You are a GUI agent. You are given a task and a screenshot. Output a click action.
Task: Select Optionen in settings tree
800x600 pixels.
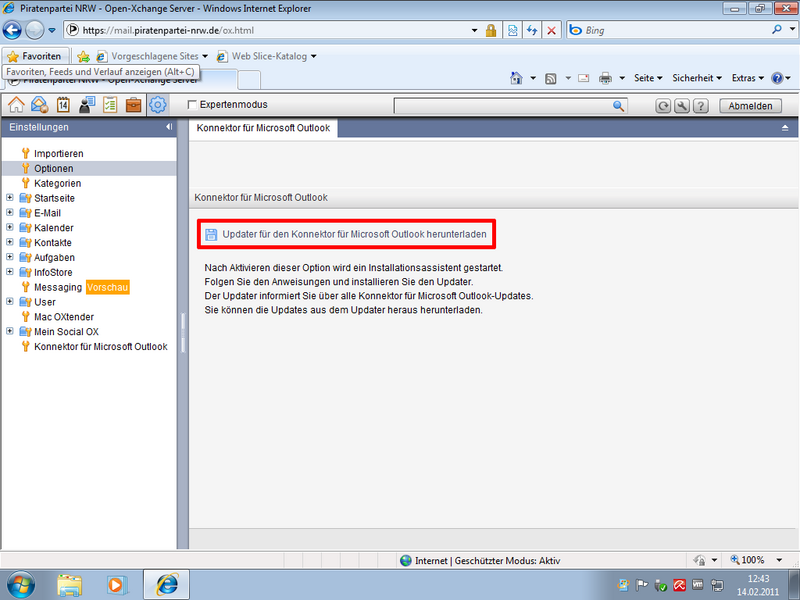54,168
